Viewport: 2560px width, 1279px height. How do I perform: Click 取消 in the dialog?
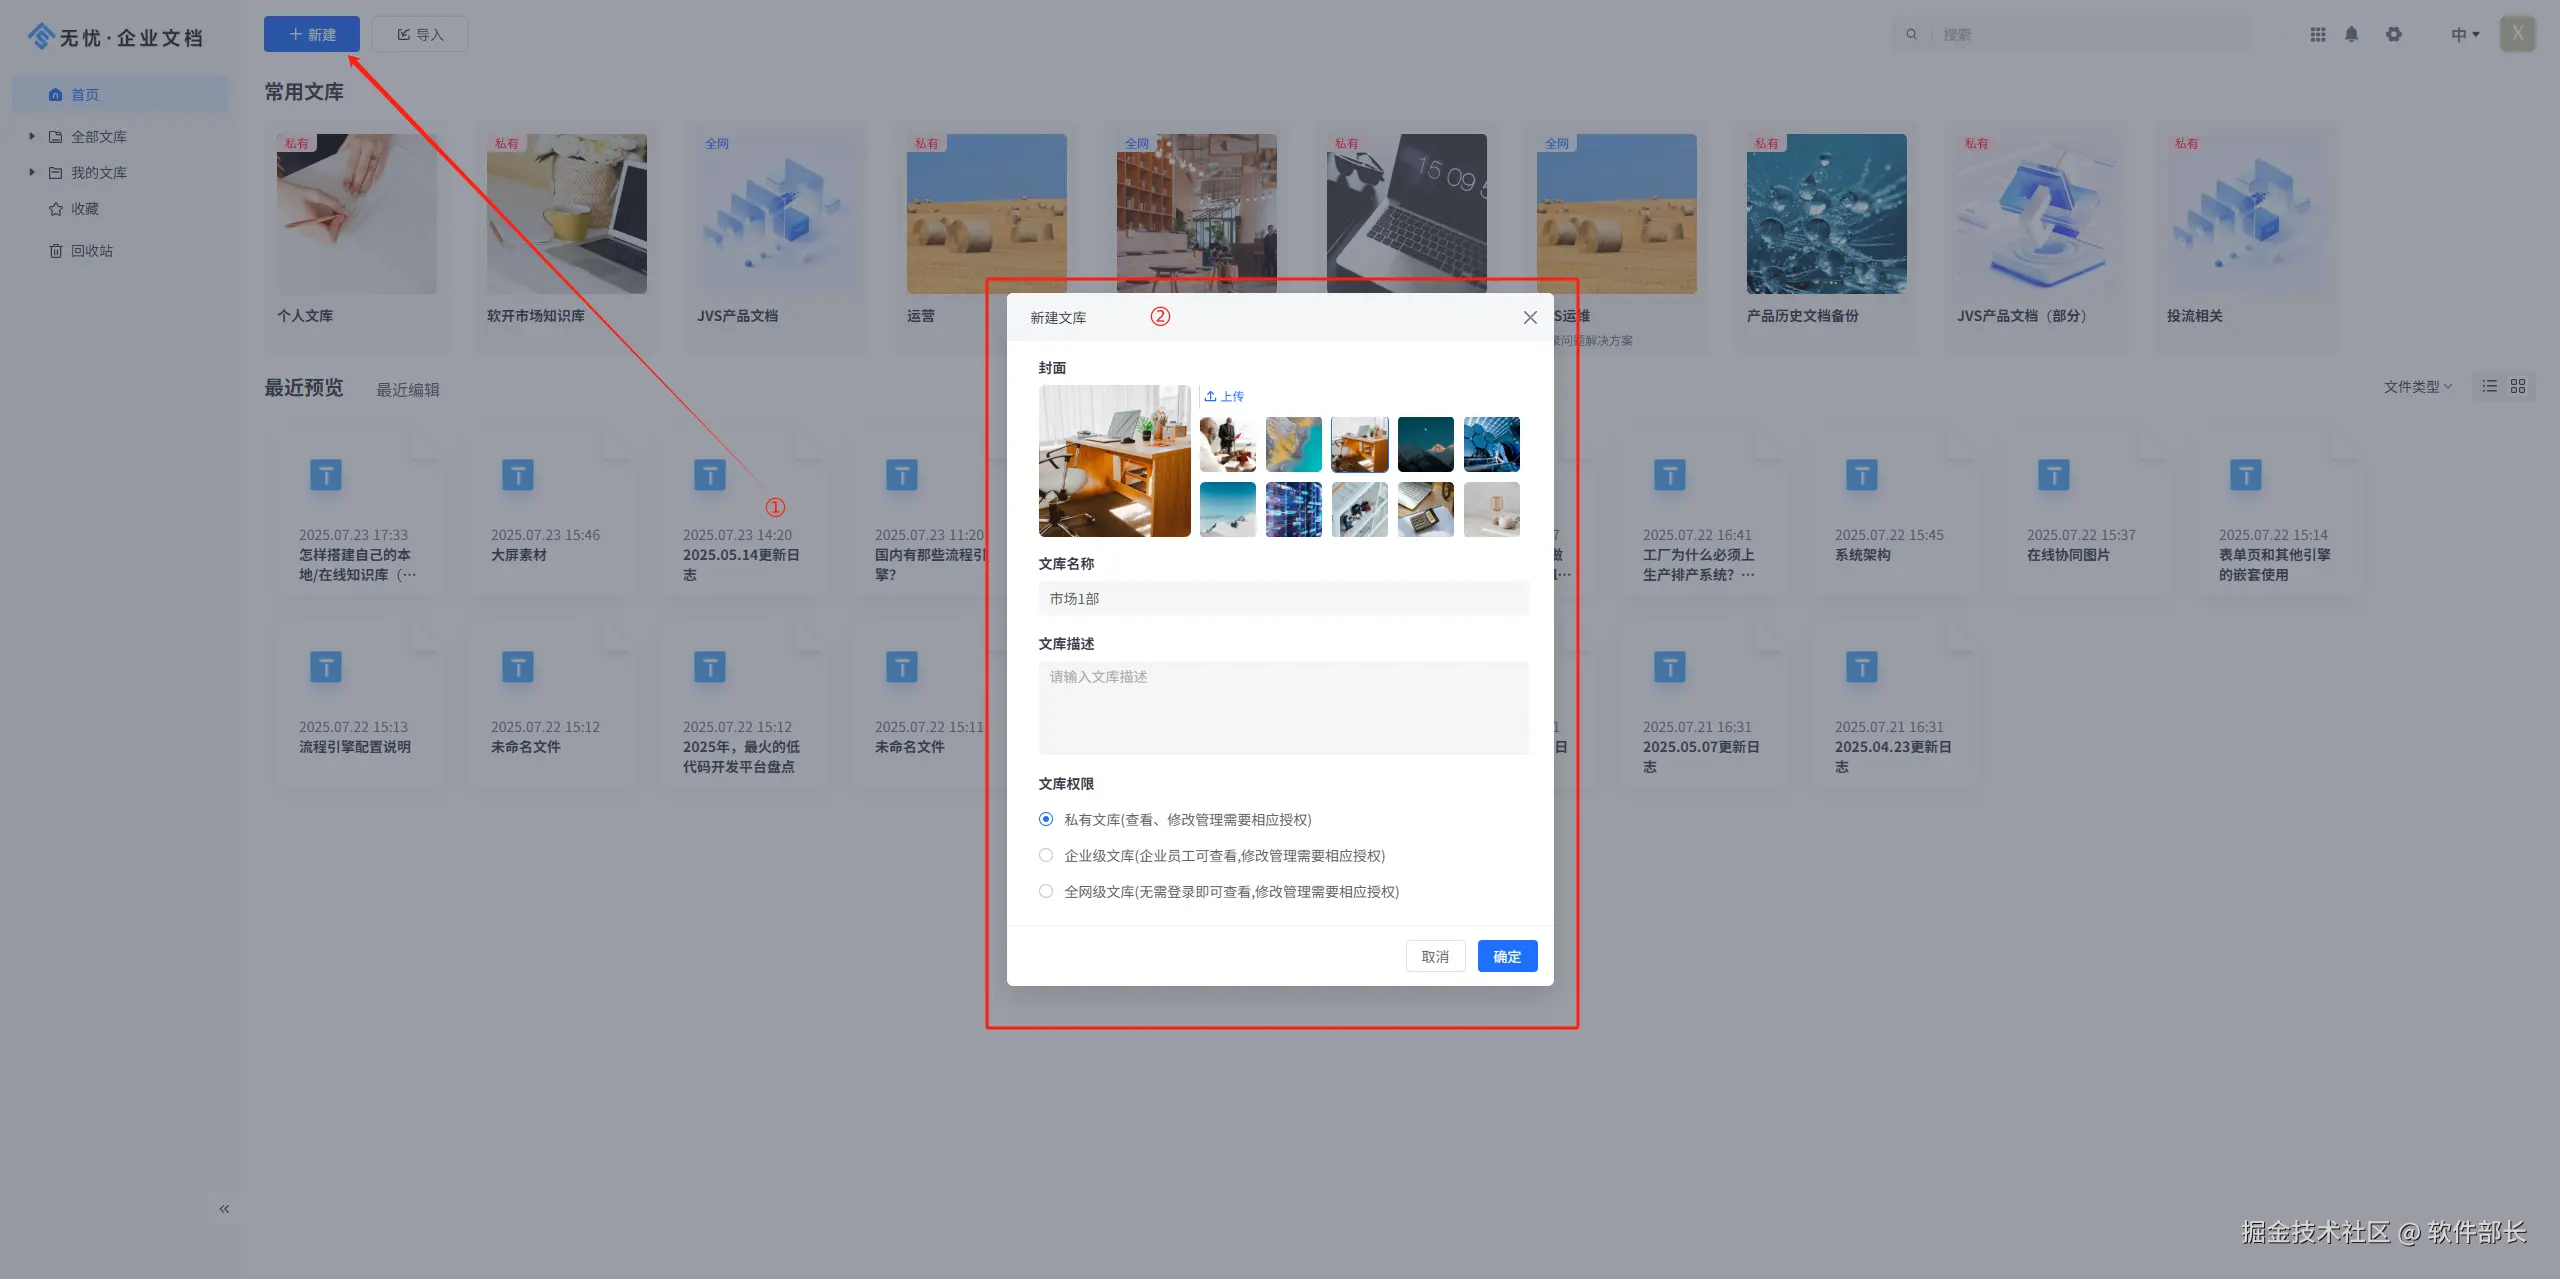1435,957
